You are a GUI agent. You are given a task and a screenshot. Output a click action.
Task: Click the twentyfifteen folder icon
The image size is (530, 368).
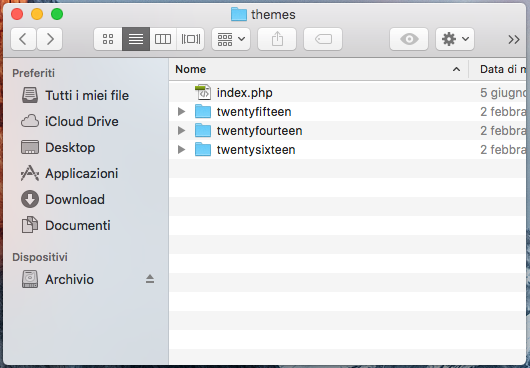(x=203, y=112)
